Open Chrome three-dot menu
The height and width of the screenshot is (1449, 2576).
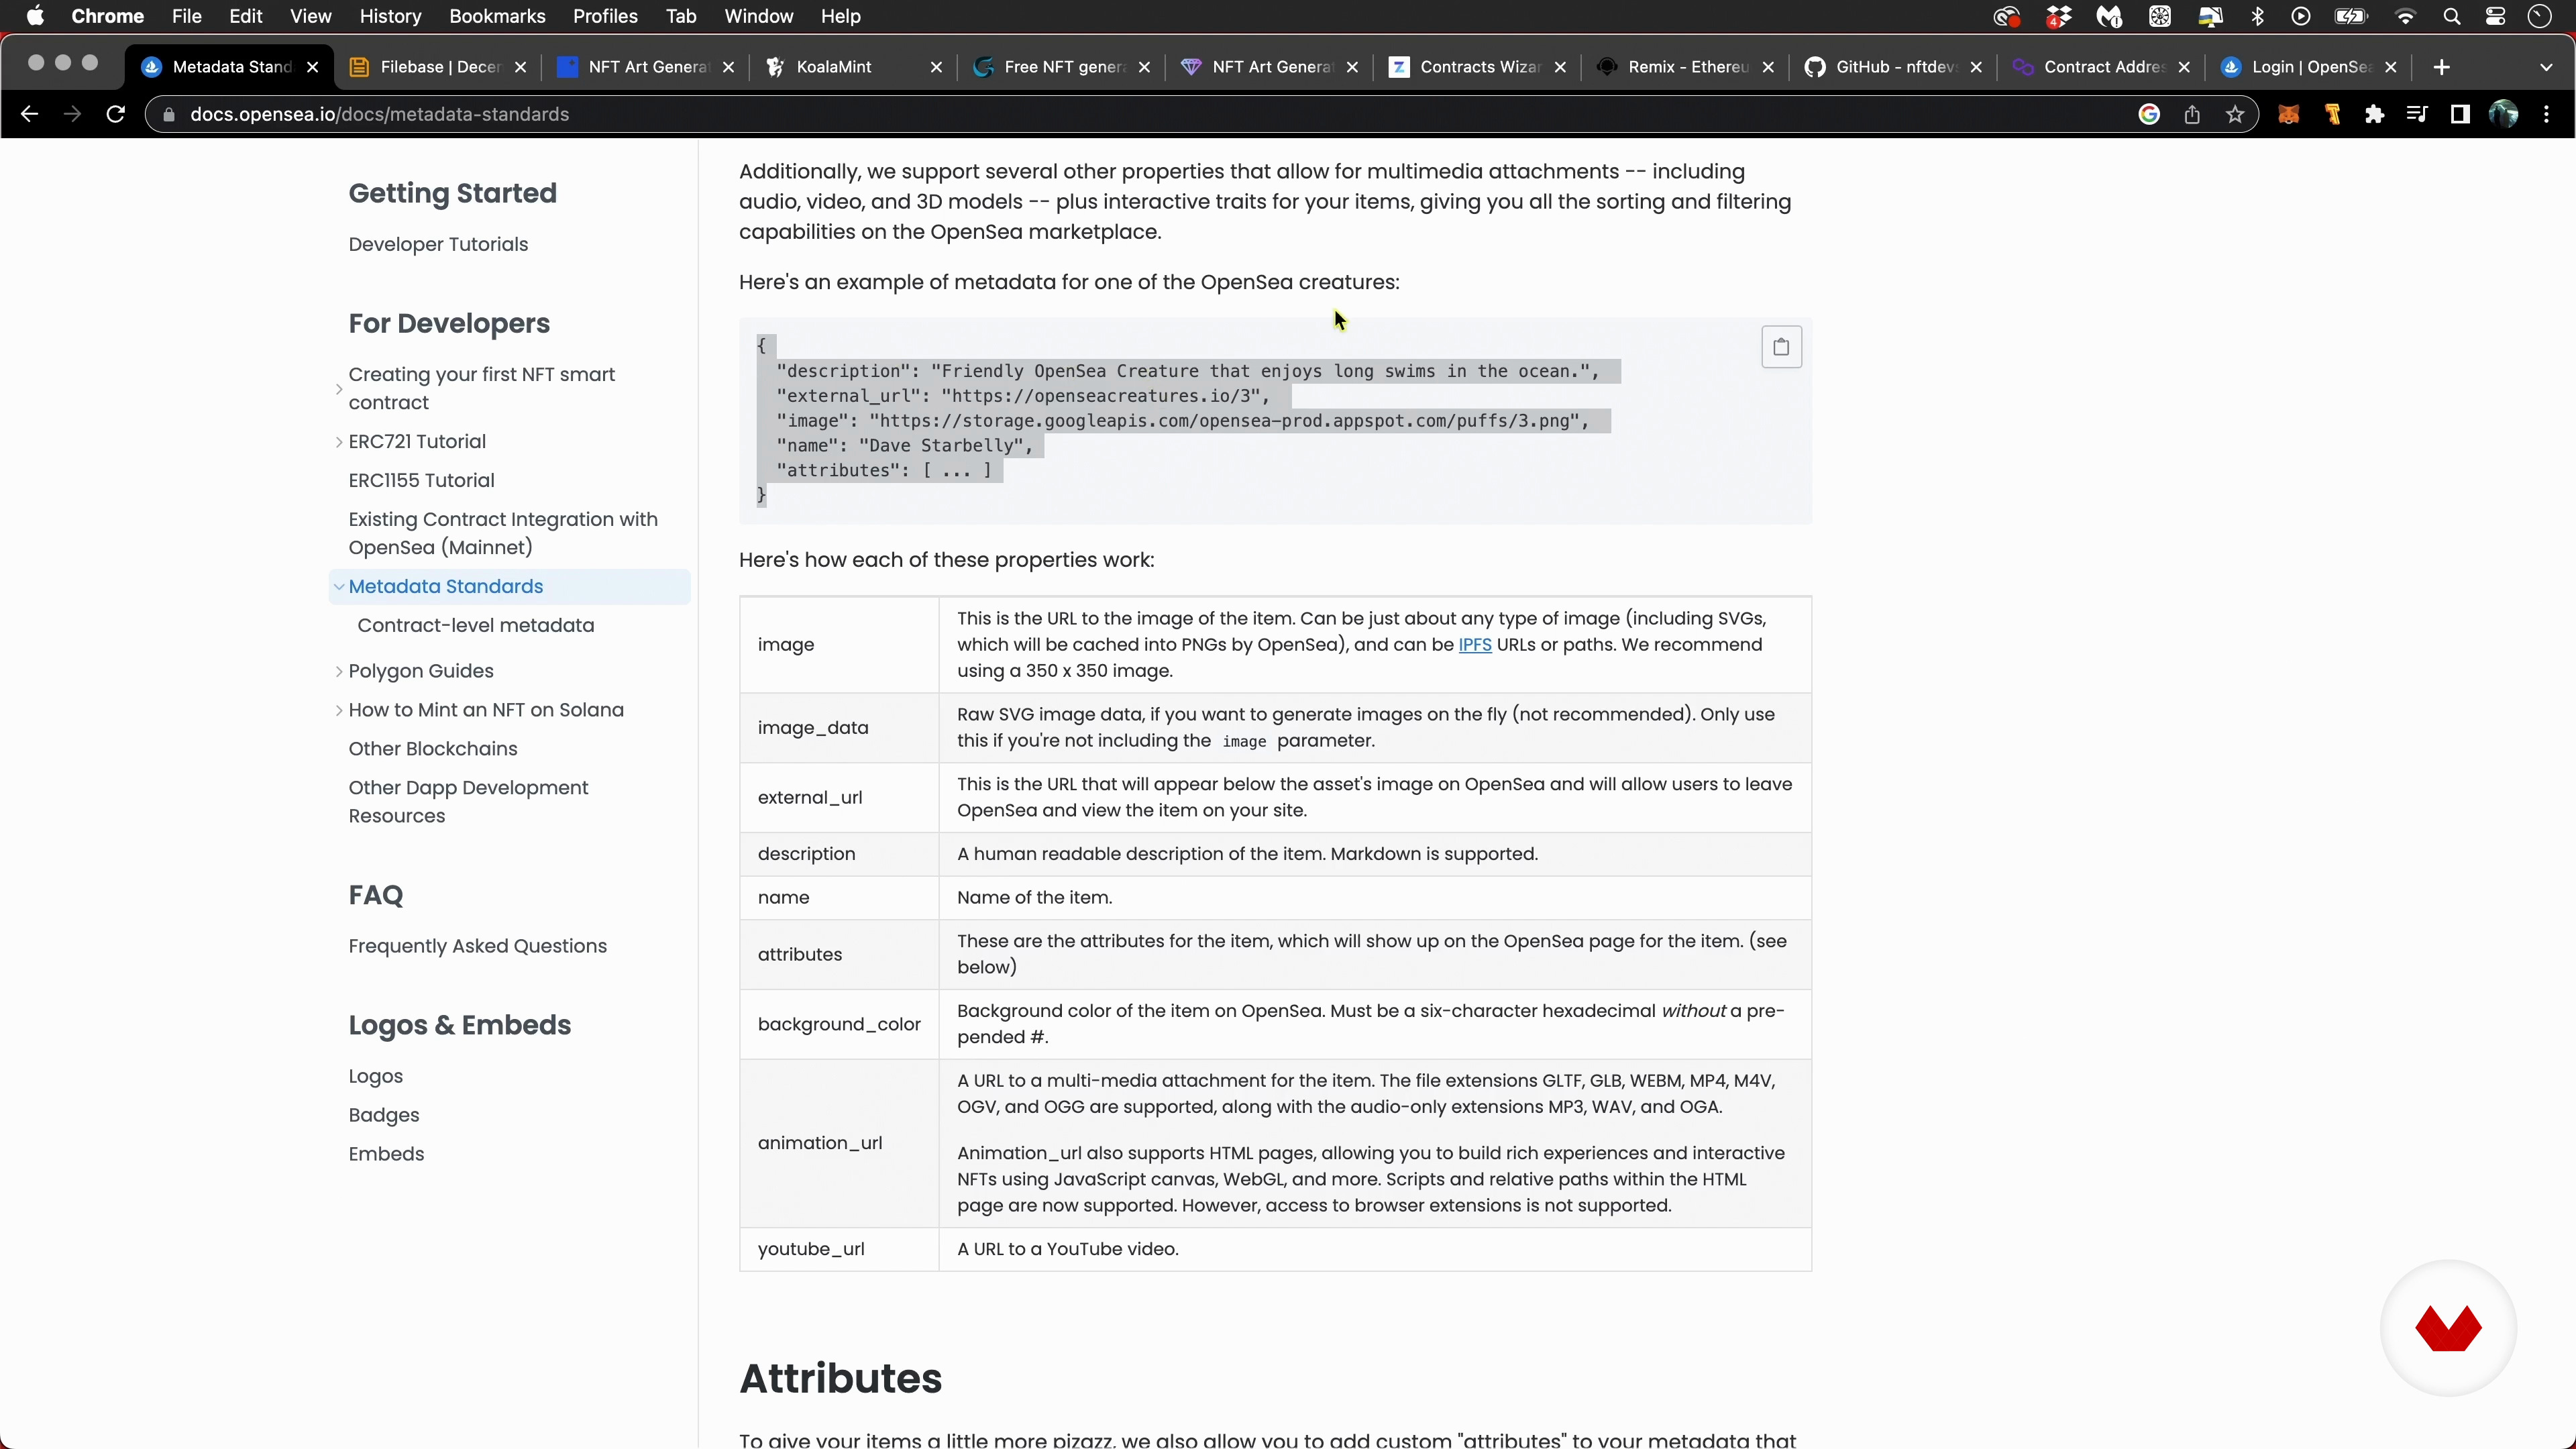click(2547, 114)
